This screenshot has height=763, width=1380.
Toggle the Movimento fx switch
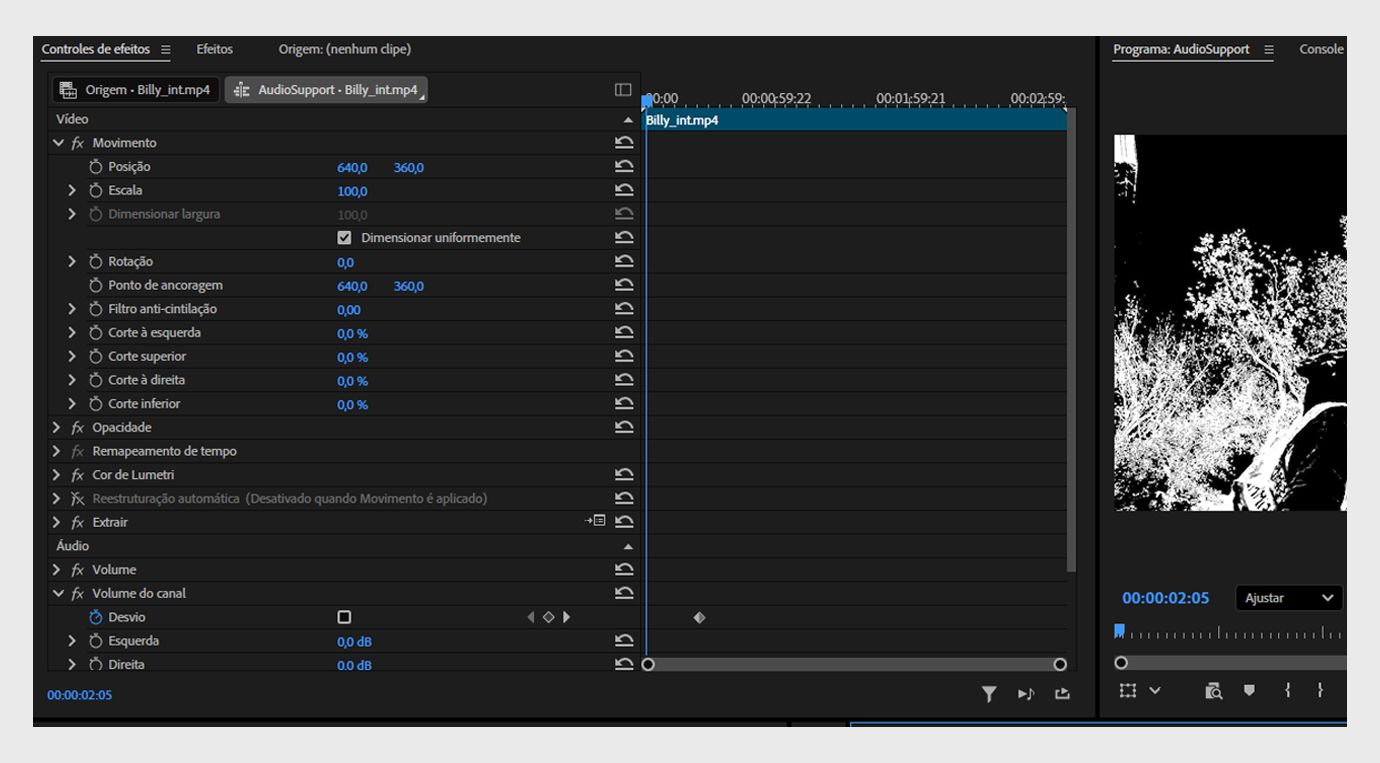pyautogui.click(x=78, y=143)
